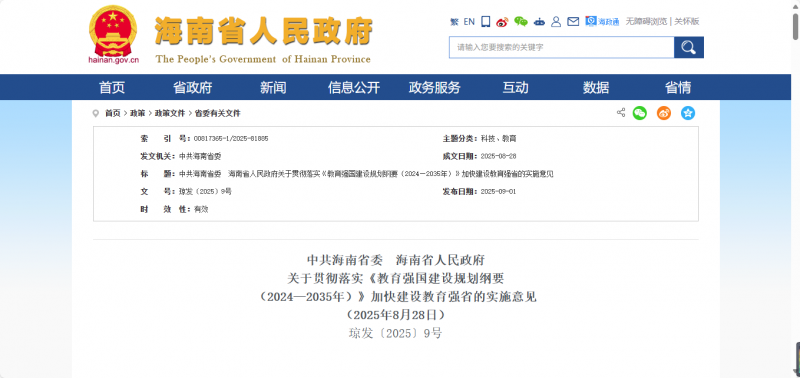Open the 海政通 app link
The image size is (800, 378).
pyautogui.click(x=602, y=21)
